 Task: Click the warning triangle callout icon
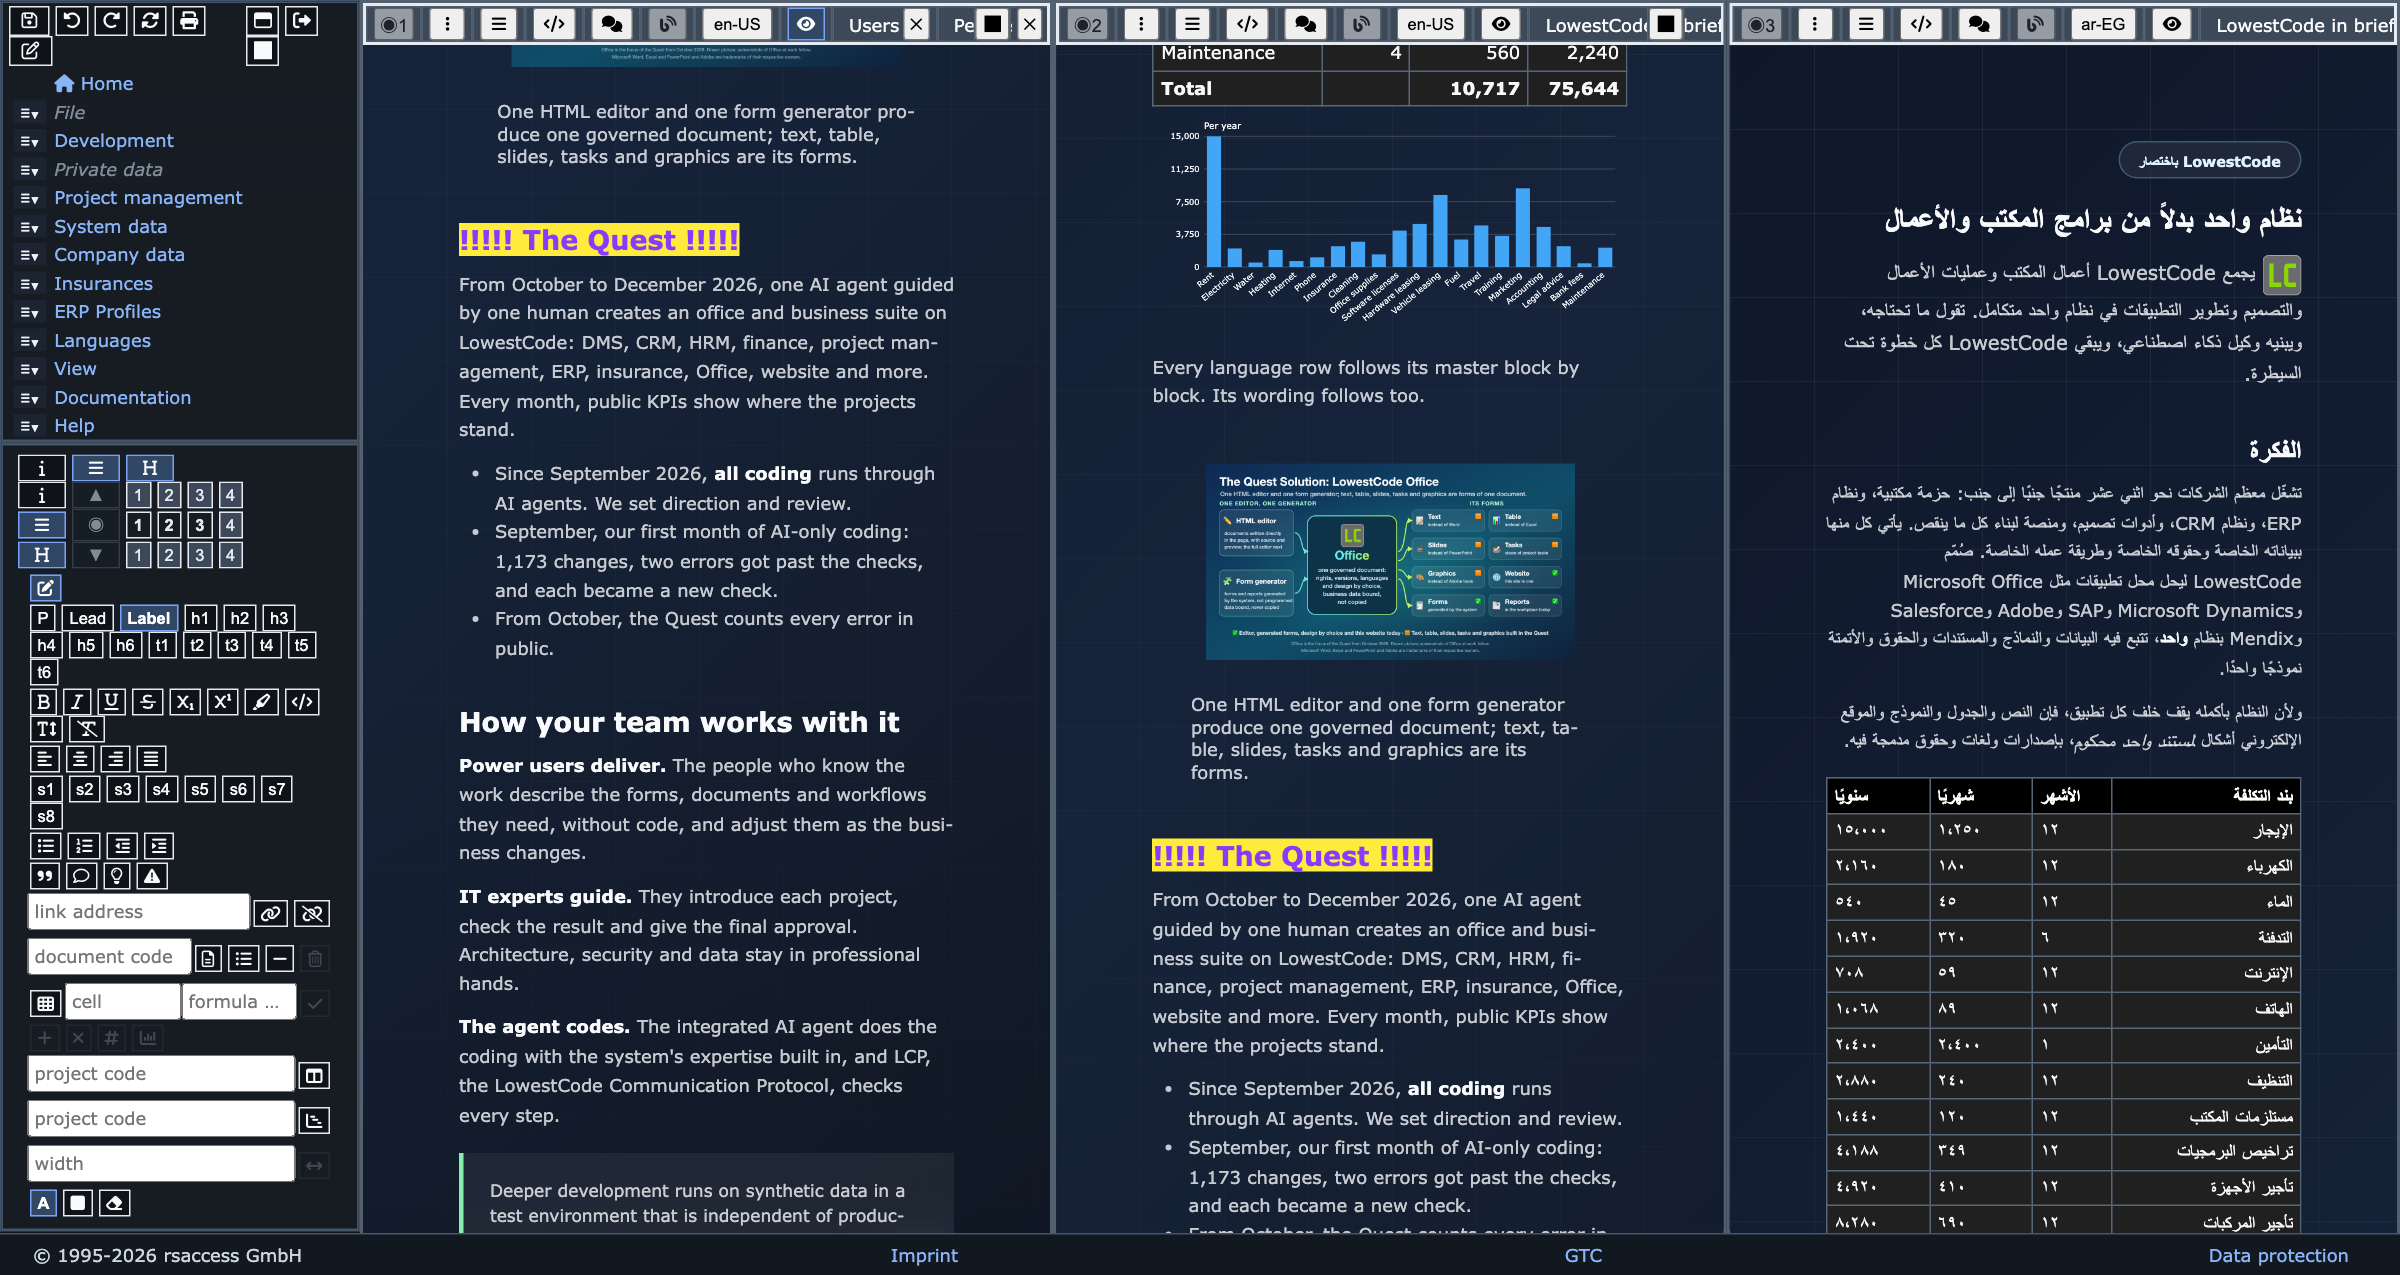click(152, 876)
